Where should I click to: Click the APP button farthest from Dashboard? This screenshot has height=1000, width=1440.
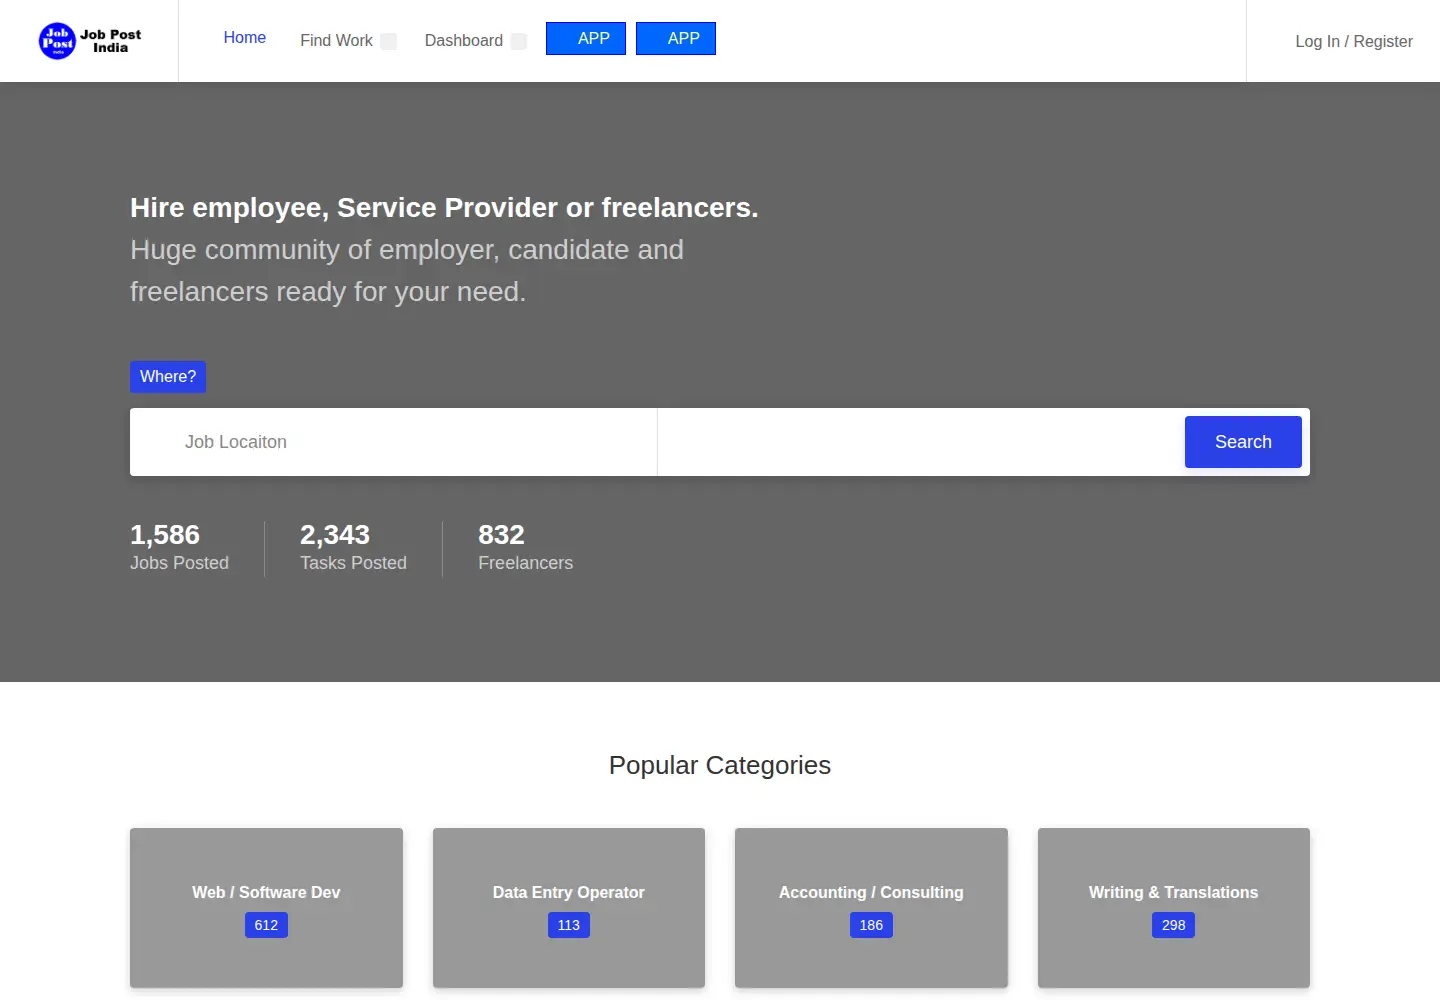(x=676, y=38)
